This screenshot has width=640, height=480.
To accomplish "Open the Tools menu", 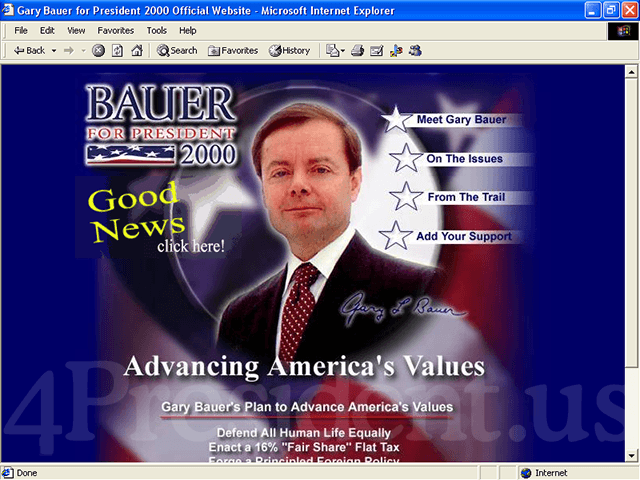I will [157, 31].
